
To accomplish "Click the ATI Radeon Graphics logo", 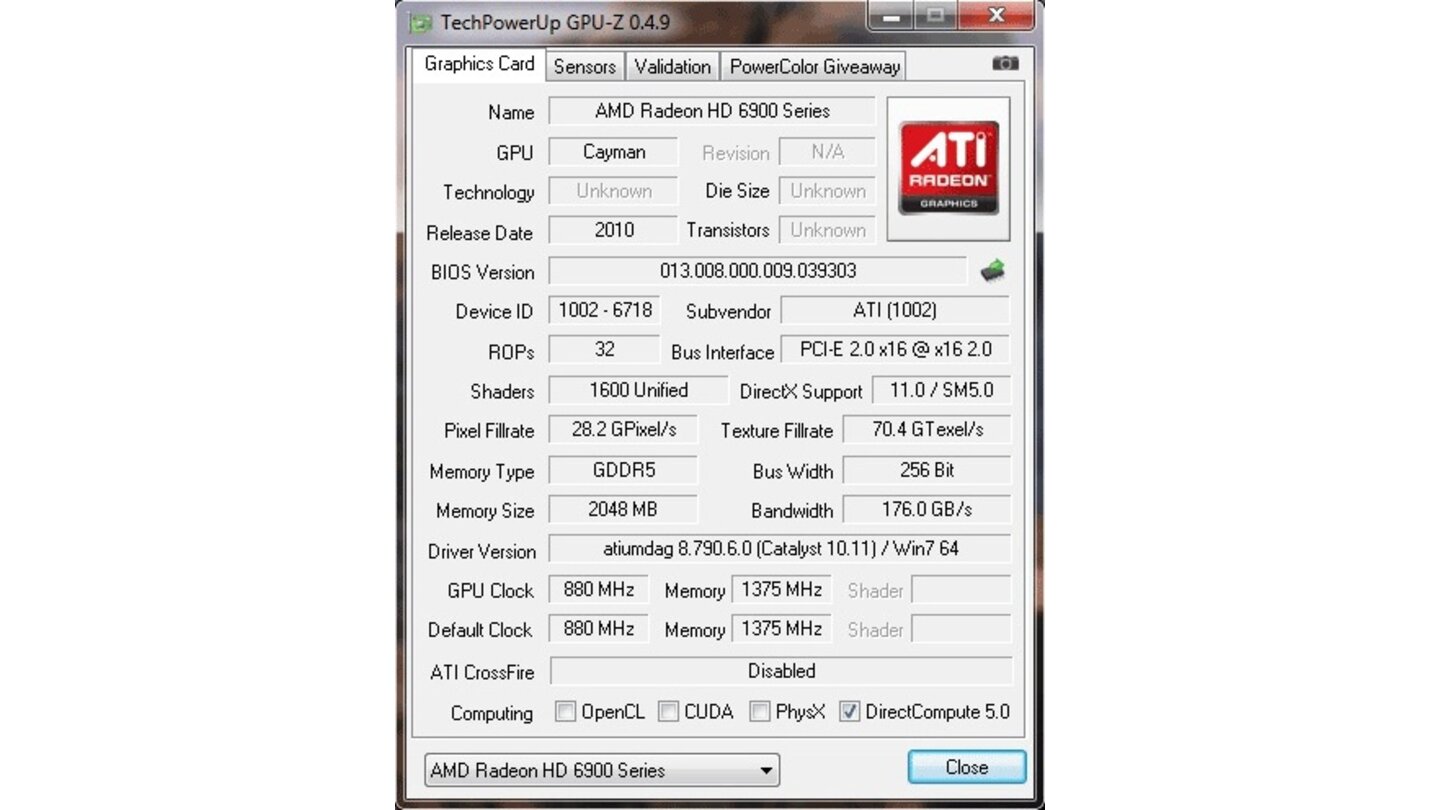I will click(948, 168).
